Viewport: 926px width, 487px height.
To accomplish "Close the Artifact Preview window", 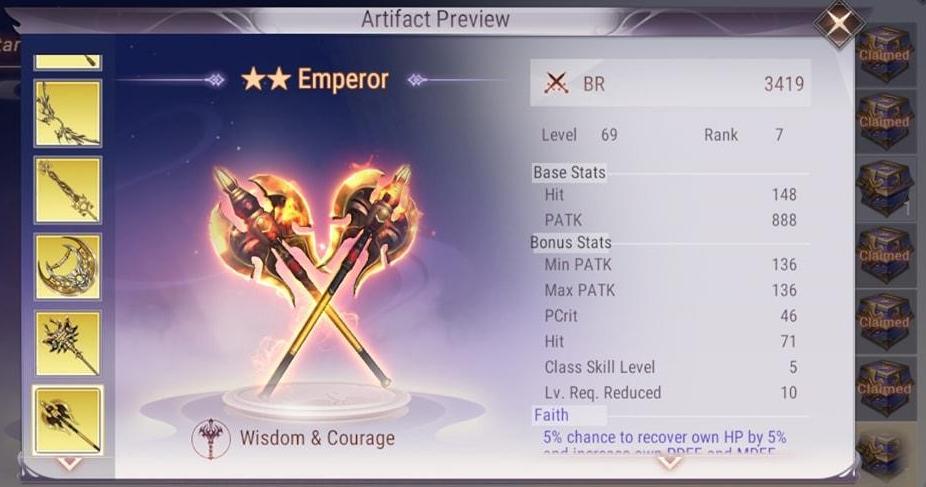I will click(x=839, y=24).
